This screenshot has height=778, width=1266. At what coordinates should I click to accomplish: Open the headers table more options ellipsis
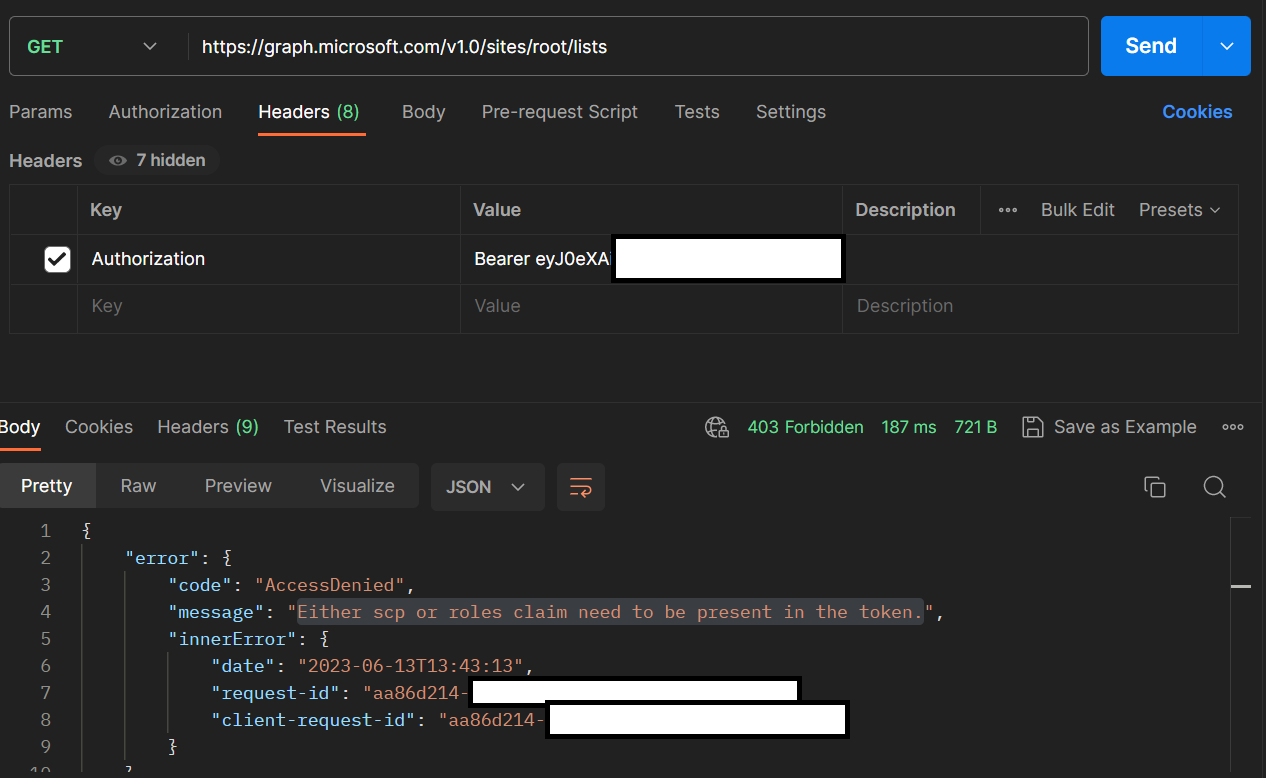(x=1008, y=210)
